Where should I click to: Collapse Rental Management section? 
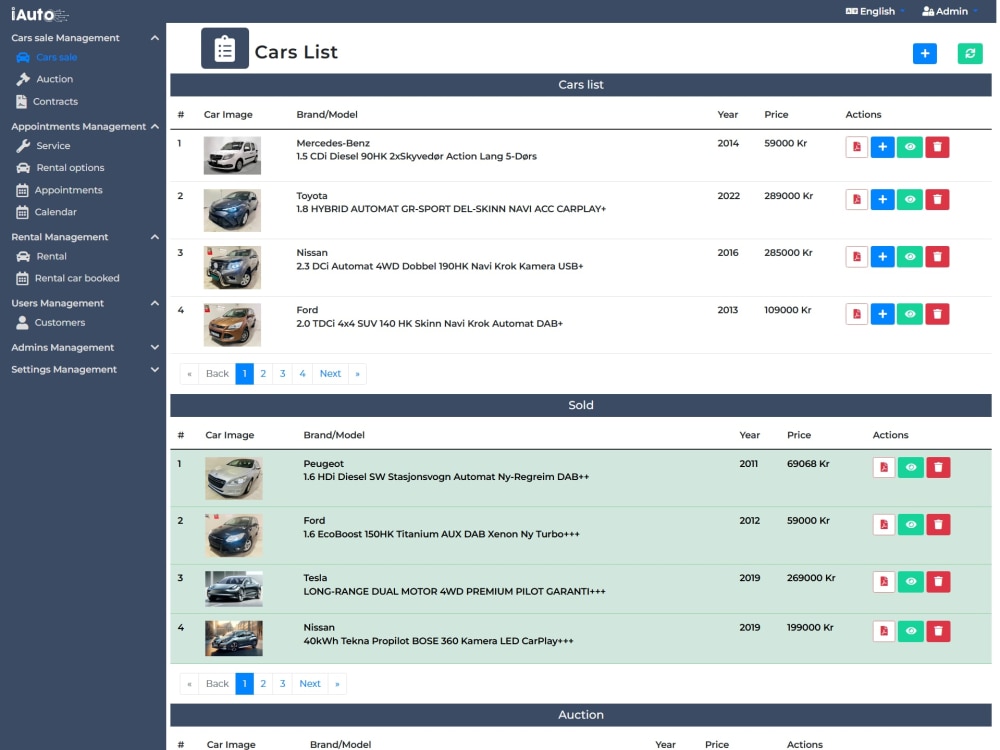(x=154, y=237)
